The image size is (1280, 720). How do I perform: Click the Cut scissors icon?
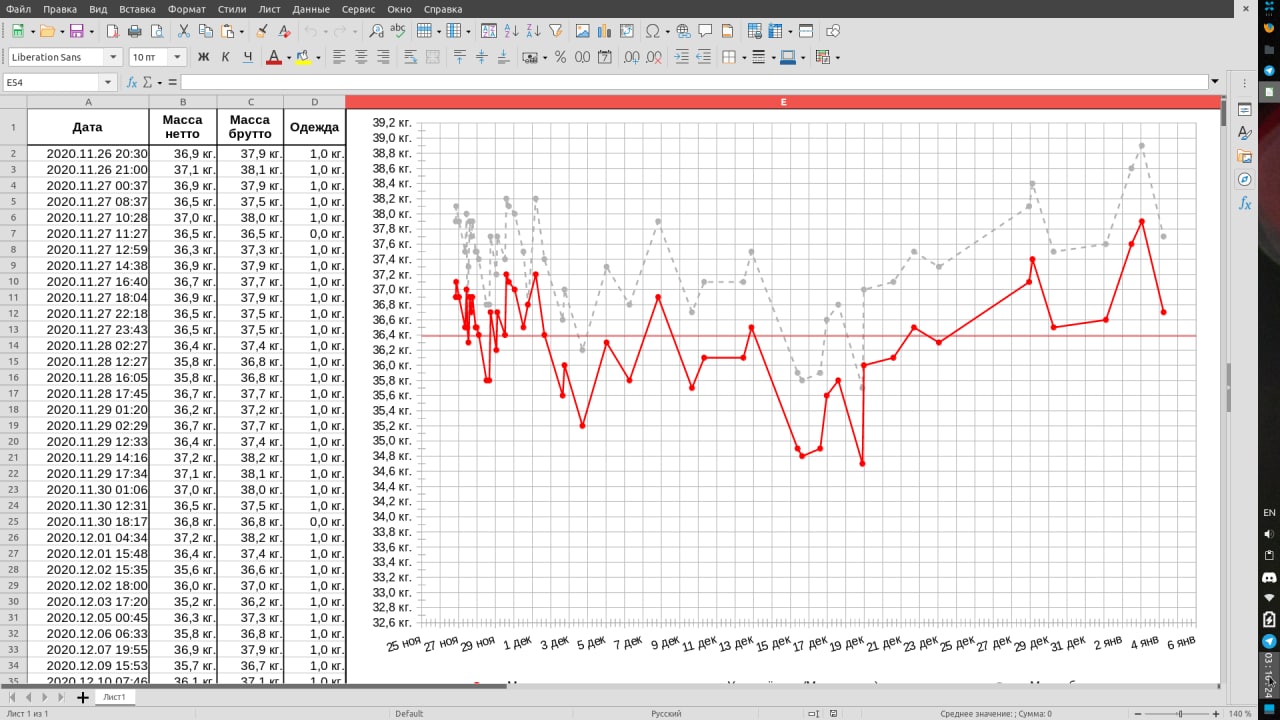click(x=184, y=31)
